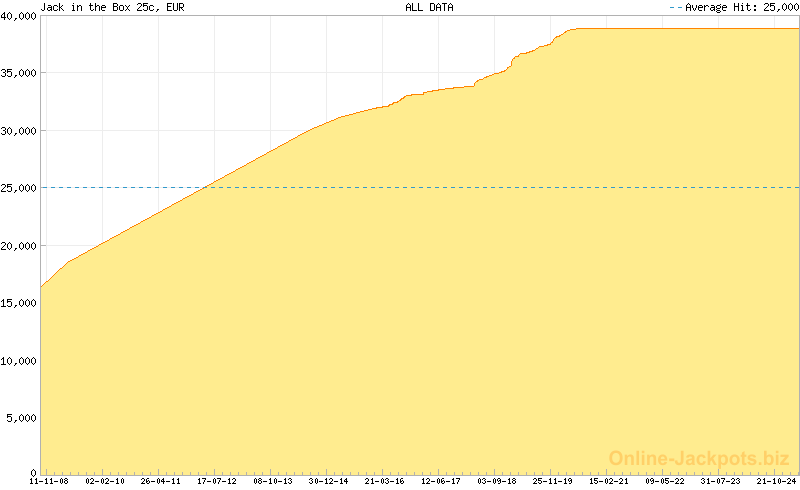Viewport: 800px width, 490px height.
Task: Click the 21-10-24 date at the axis end
Action: point(777,481)
